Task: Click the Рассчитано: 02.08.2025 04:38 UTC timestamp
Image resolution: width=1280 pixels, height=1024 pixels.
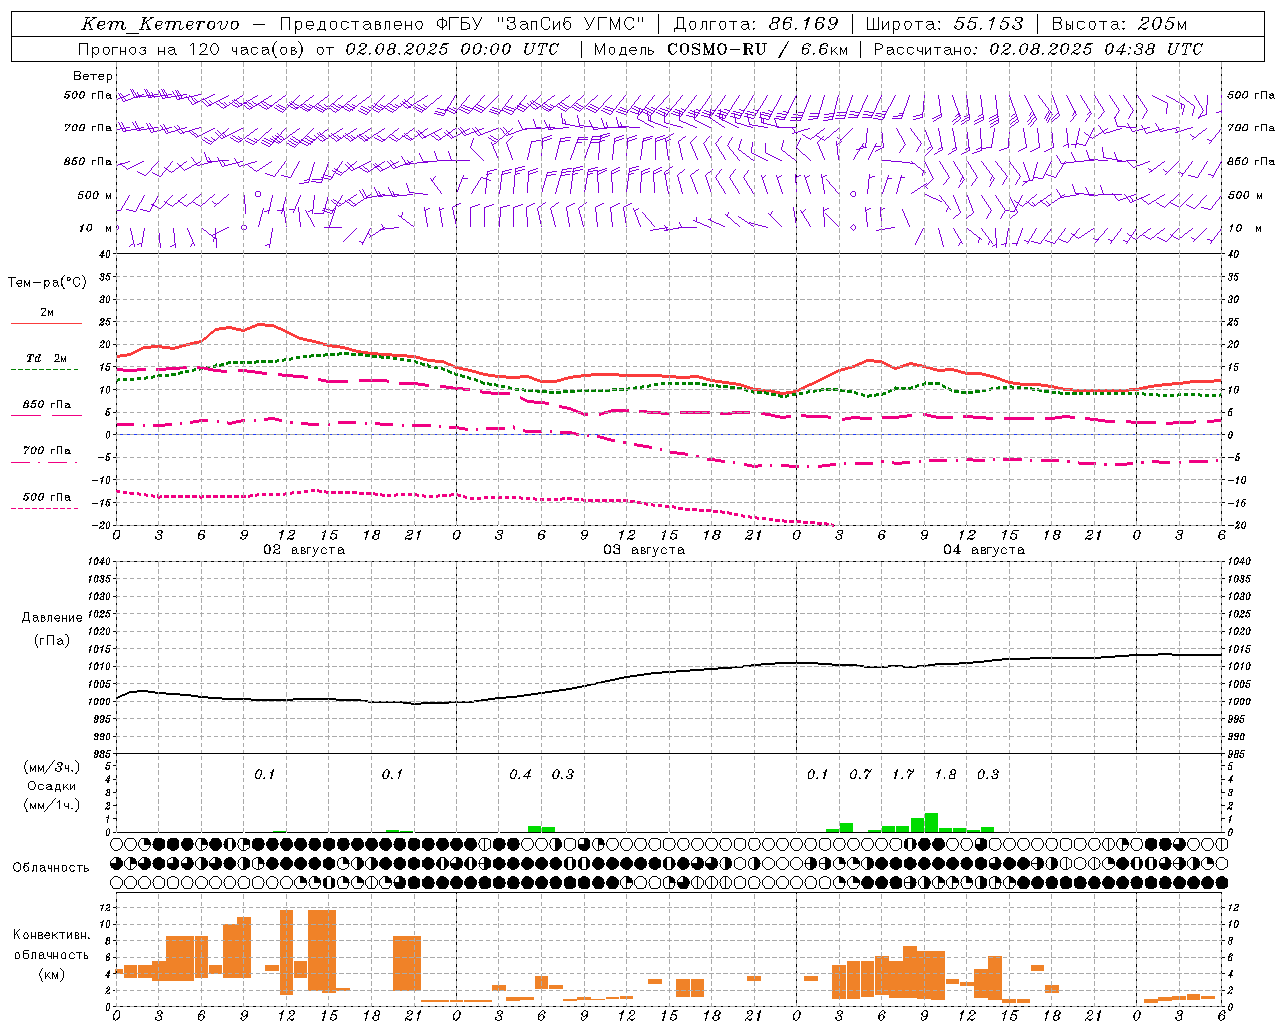Action: (1038, 49)
